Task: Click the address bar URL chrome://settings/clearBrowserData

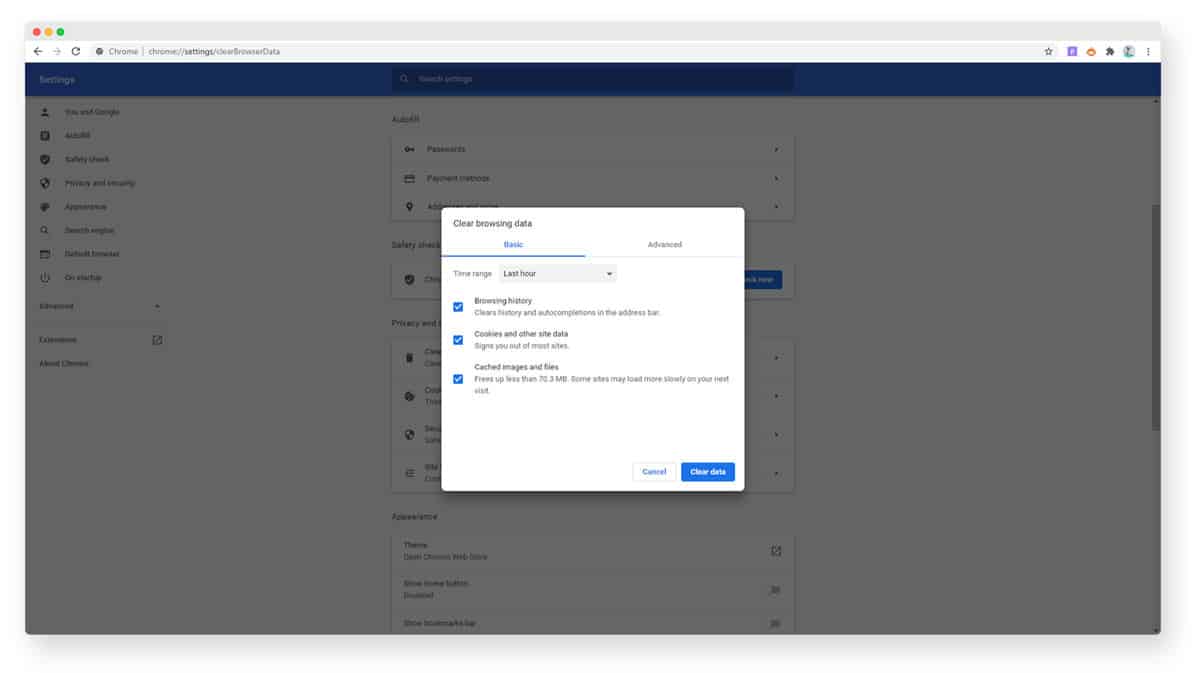Action: 214,51
